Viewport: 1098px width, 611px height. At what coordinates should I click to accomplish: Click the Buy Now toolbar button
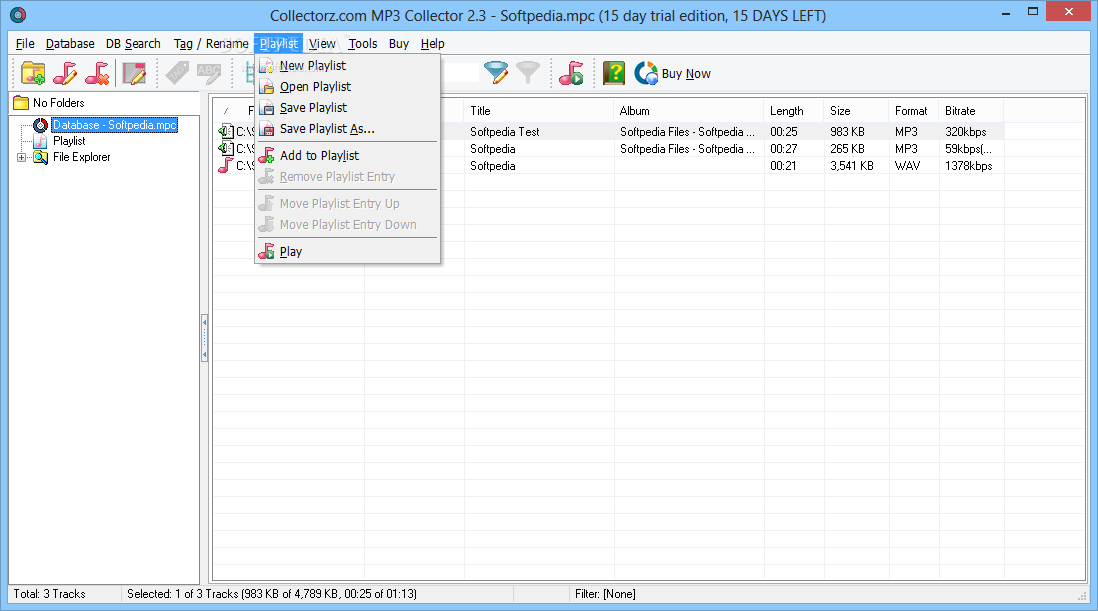(x=672, y=73)
